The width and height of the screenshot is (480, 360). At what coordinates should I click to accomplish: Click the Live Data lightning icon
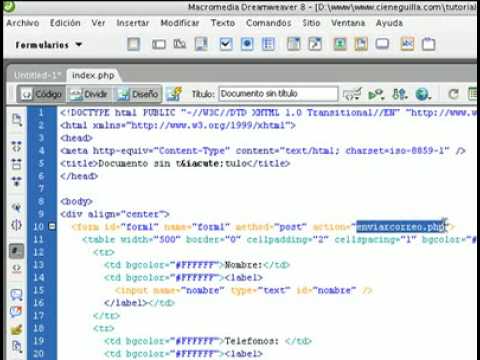(175, 94)
